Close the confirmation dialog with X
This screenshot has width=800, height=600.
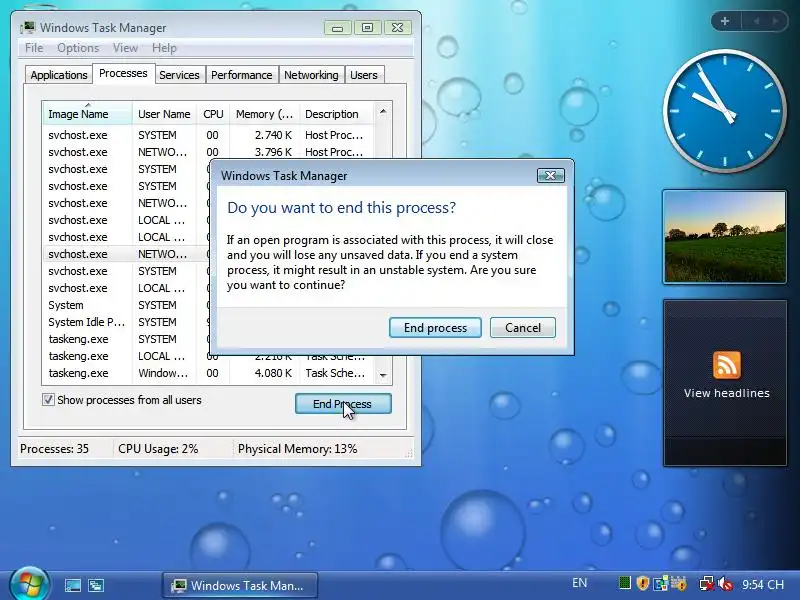(x=551, y=176)
